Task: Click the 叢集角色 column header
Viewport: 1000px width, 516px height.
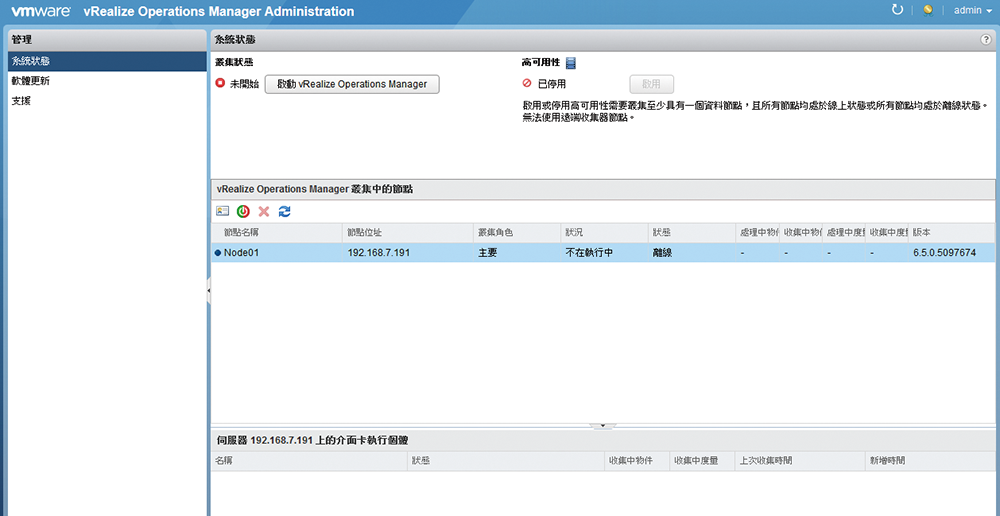Action: coord(517,233)
